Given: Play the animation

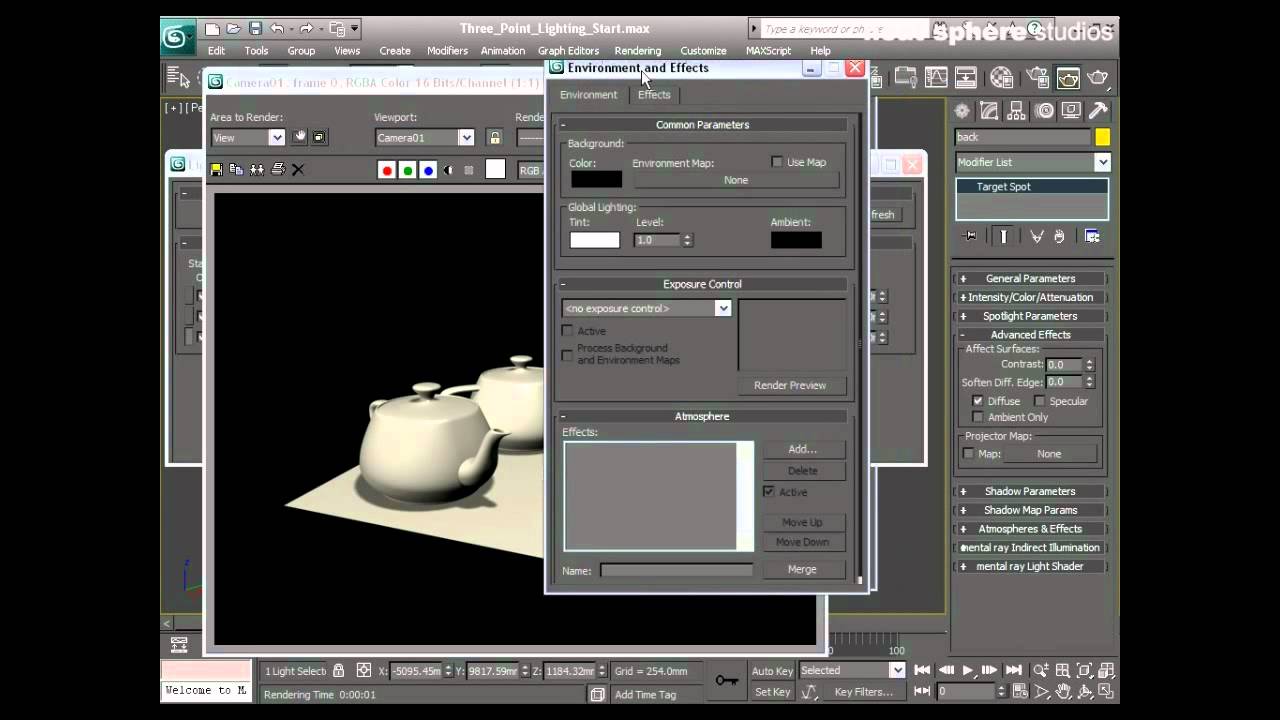Looking at the screenshot, I should [967, 670].
